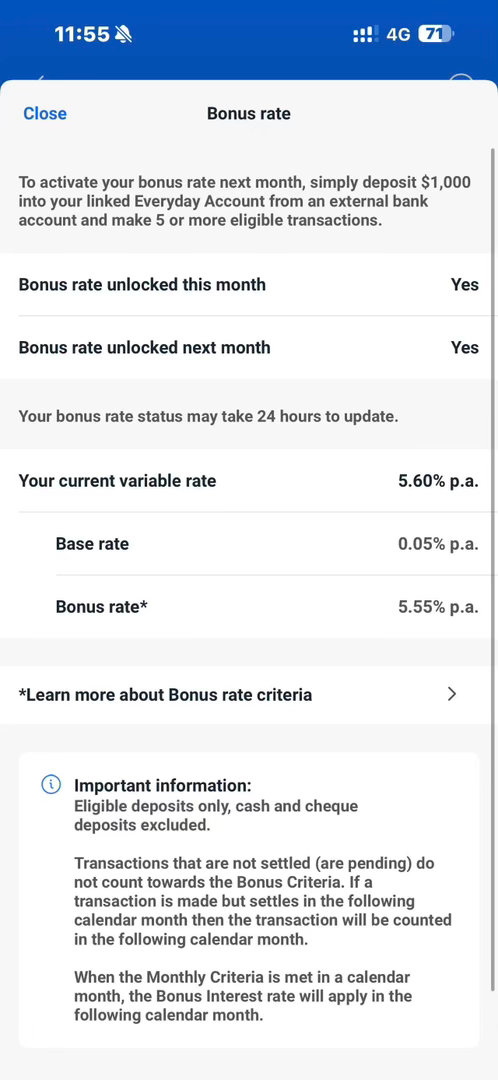The width and height of the screenshot is (498, 1080).
Task: Tap the 5.60% p.a. rate value
Action: click(438, 480)
